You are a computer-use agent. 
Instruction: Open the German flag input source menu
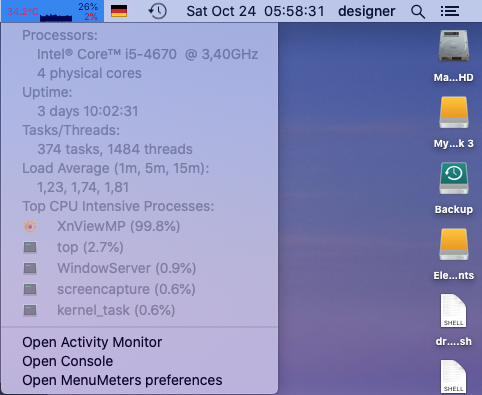[119, 11]
